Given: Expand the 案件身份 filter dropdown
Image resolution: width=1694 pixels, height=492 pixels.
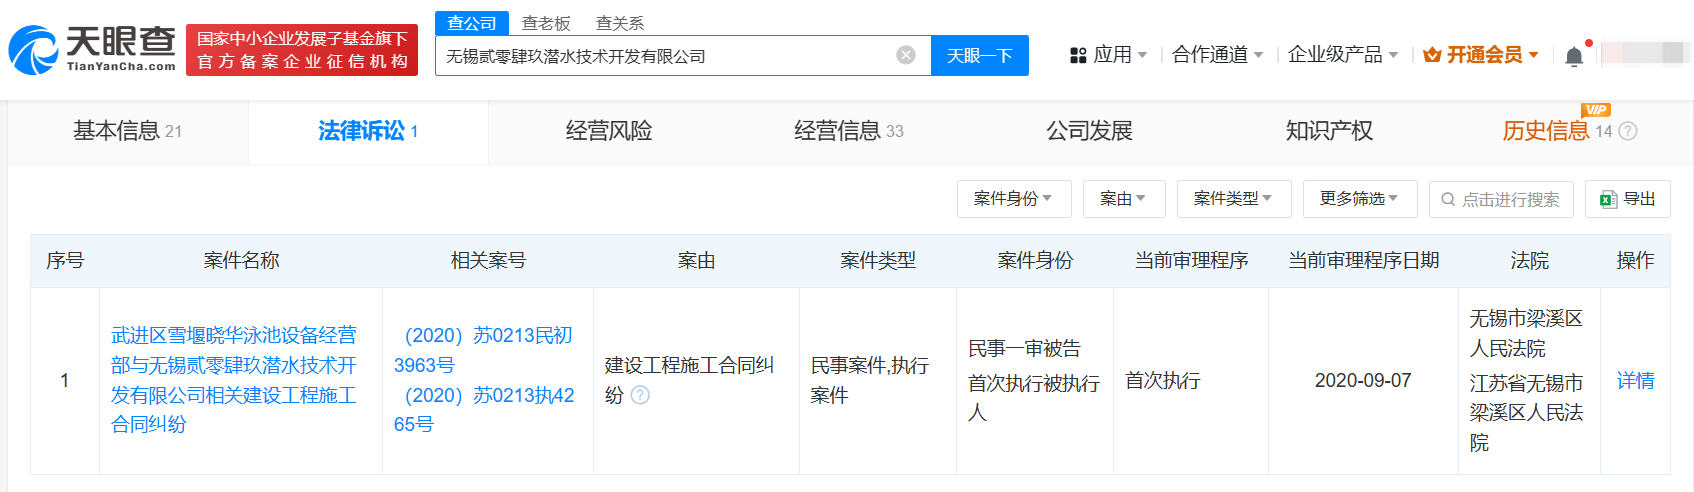Looking at the screenshot, I should point(1013,199).
